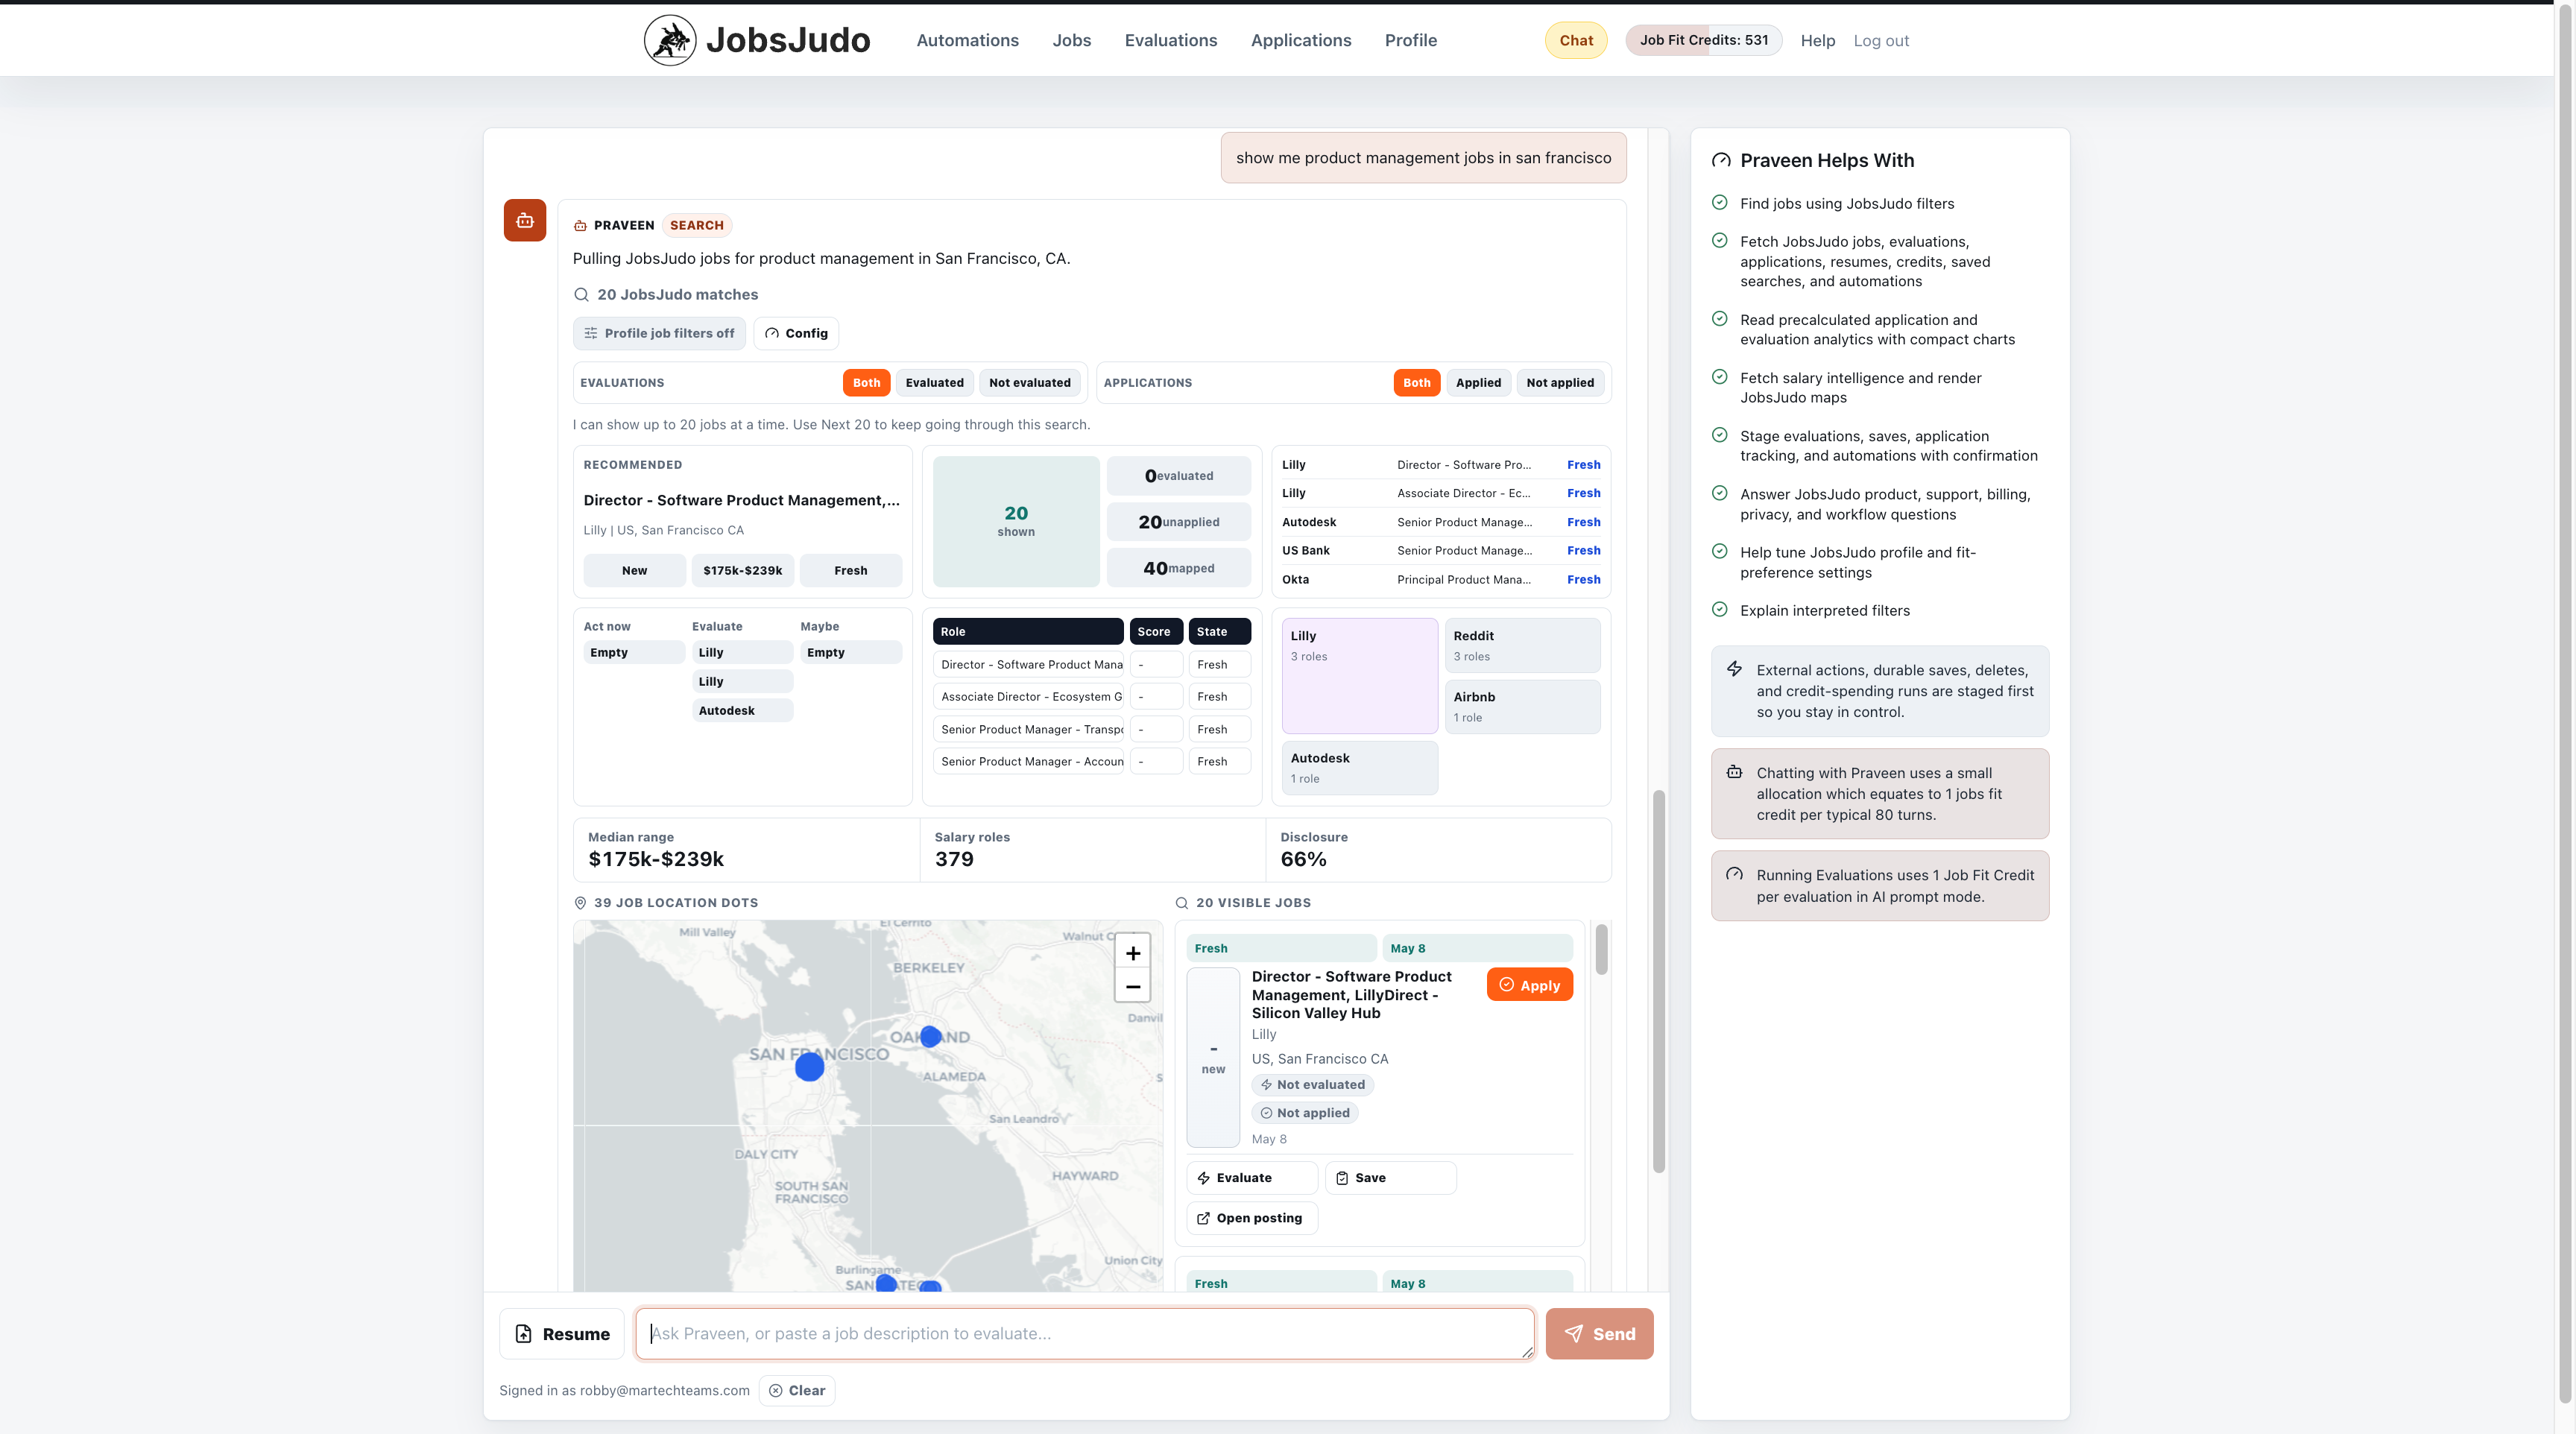This screenshot has width=2576, height=1434.
Task: Click the external link icon on Open posting
Action: [x=1204, y=1218]
